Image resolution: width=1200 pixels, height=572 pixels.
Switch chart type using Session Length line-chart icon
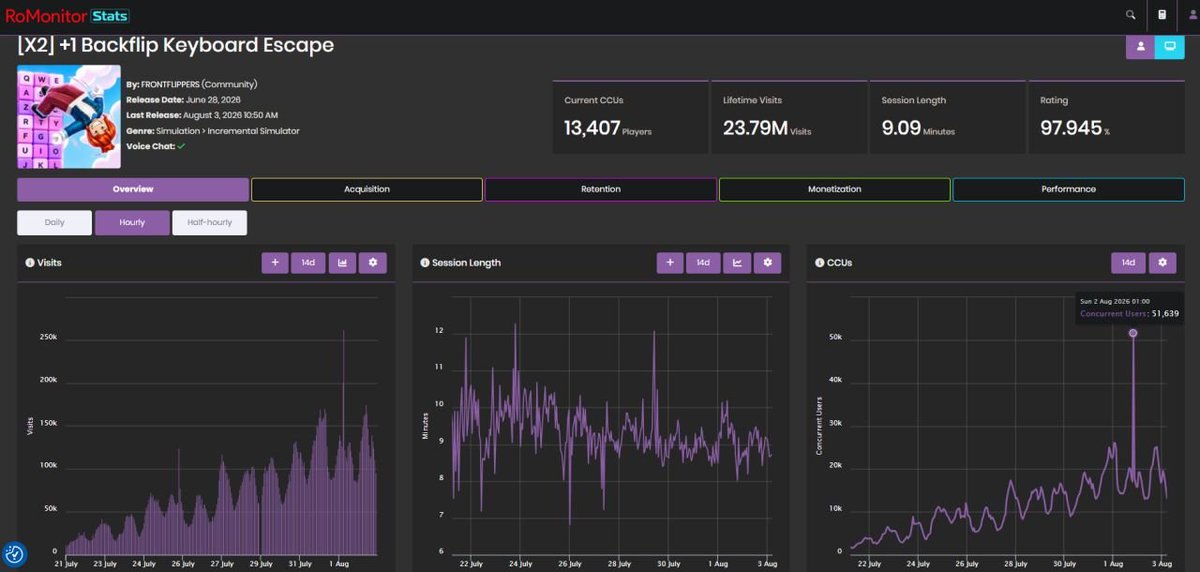click(x=737, y=262)
